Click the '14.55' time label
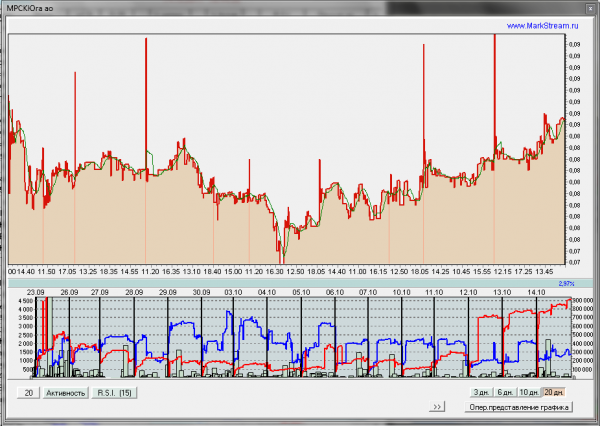This screenshot has height=426, width=600. point(129,272)
